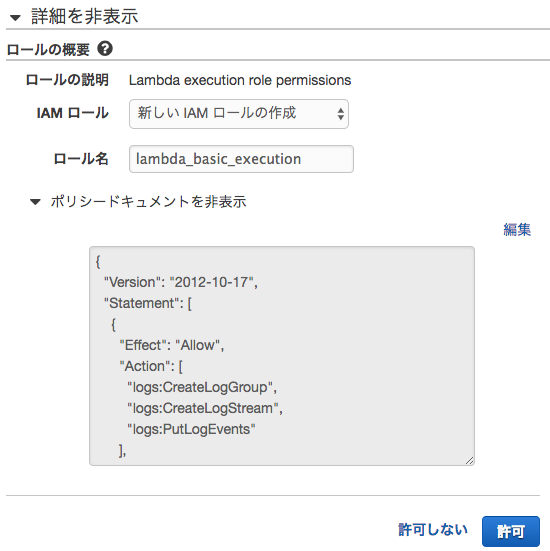This screenshot has height=551, width=550.
Task: Click the blue 許可 button
Action: 511,531
